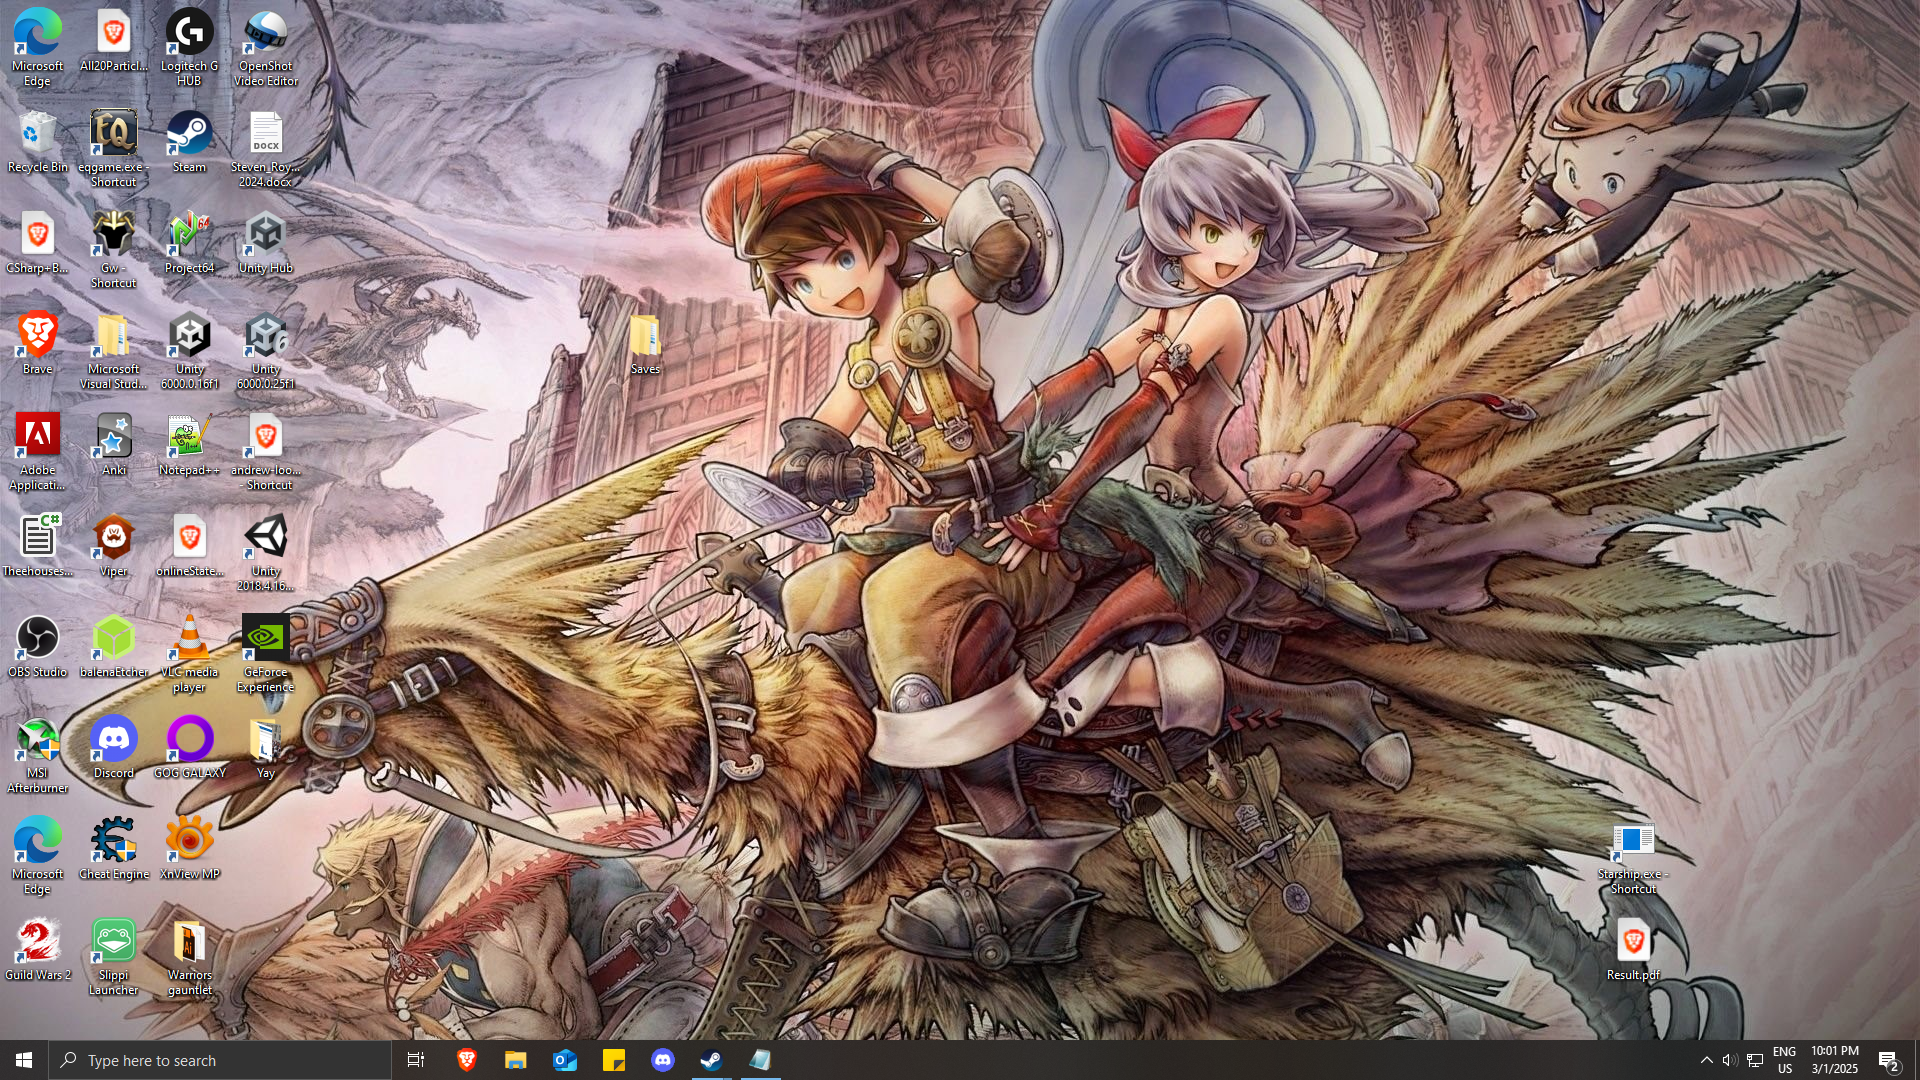Select the Steam desktop shortcut

[189, 143]
